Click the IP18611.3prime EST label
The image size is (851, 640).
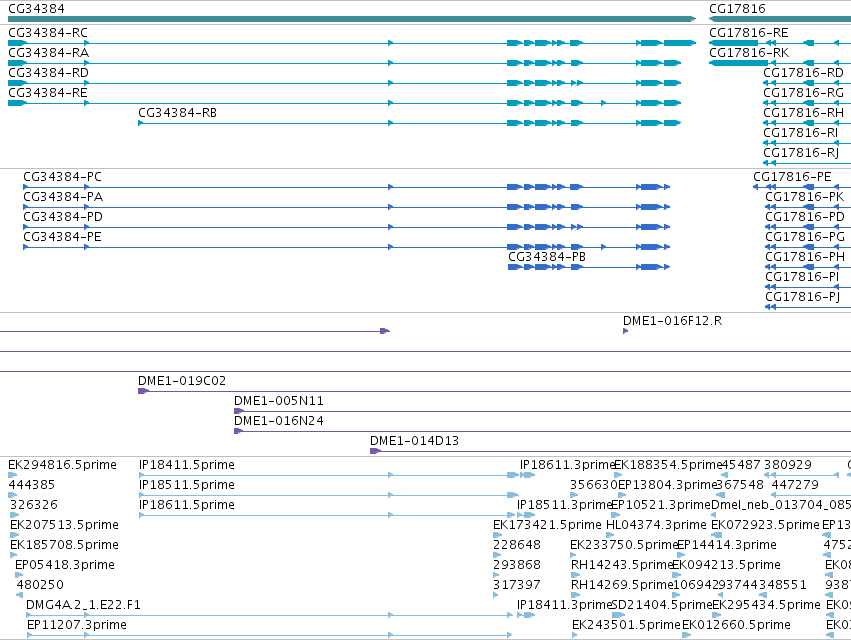[x=567, y=465]
